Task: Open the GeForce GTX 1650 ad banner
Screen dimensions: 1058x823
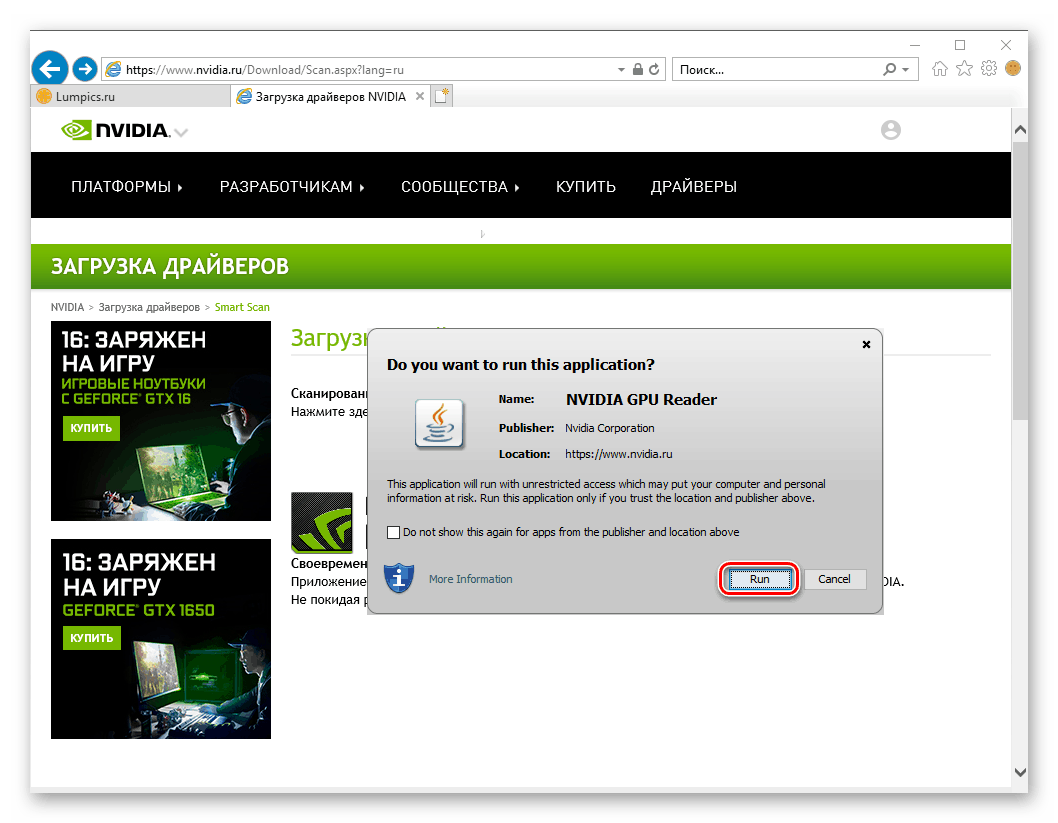Action: tap(161, 639)
